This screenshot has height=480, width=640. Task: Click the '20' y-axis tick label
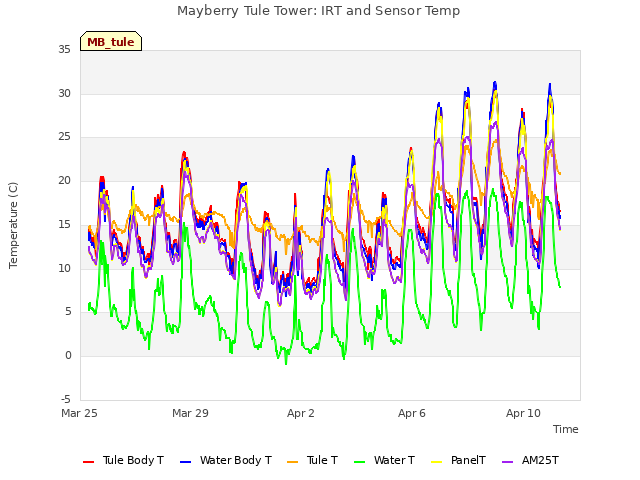(64, 180)
